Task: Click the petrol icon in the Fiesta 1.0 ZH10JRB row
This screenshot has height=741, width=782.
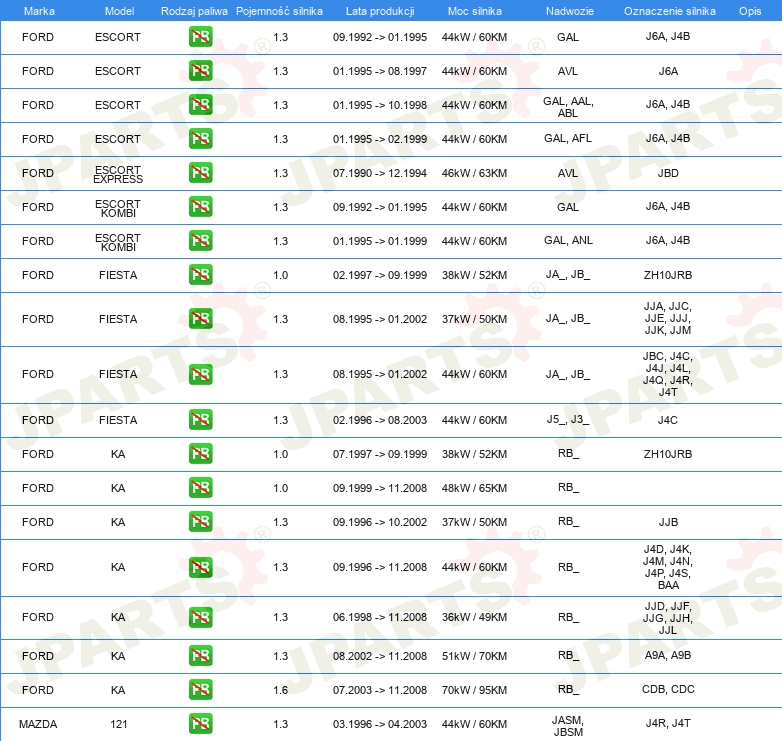Action: tap(200, 275)
